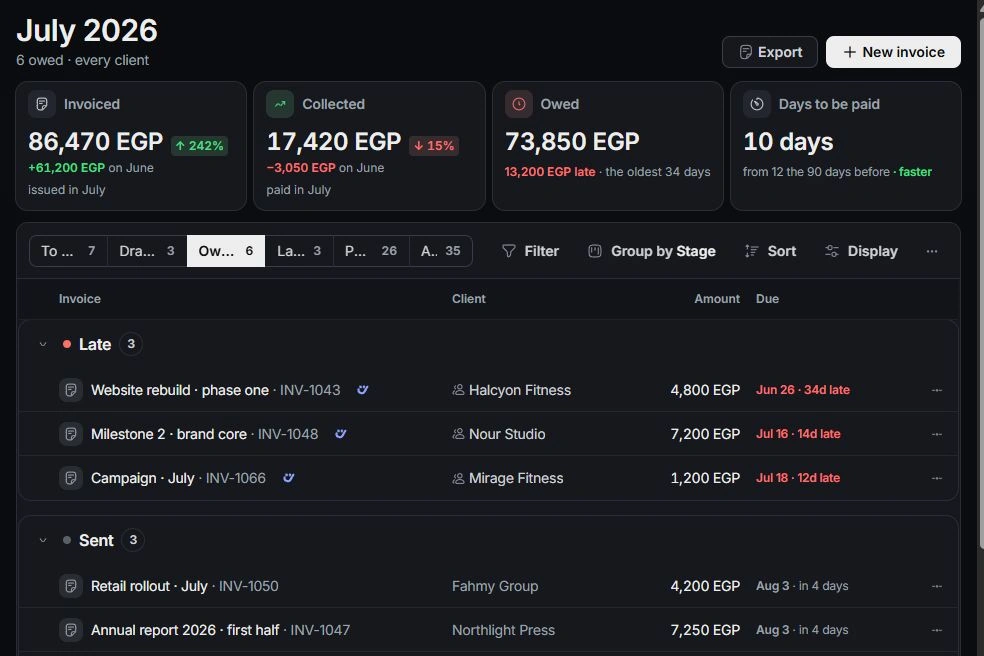The height and width of the screenshot is (656, 984).
Task: Create a New invoice
Action: [x=893, y=52]
